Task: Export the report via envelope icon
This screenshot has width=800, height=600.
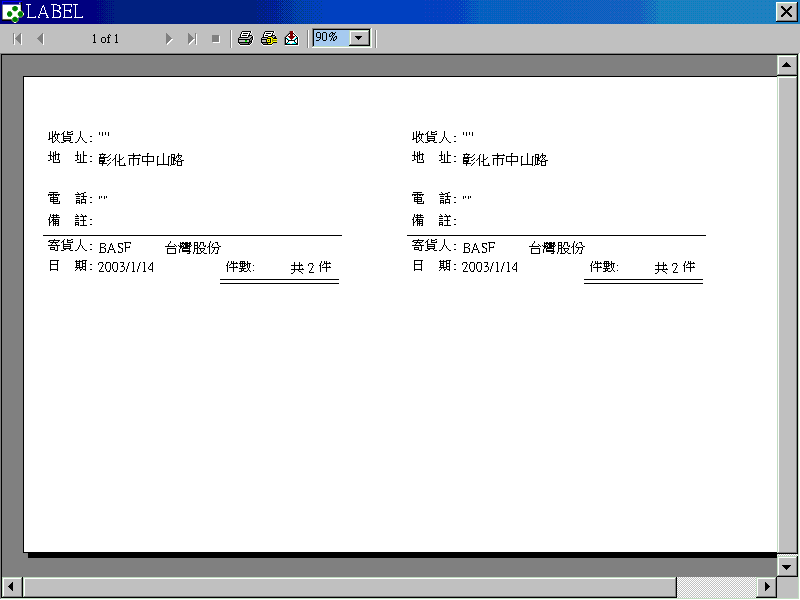Action: point(291,38)
